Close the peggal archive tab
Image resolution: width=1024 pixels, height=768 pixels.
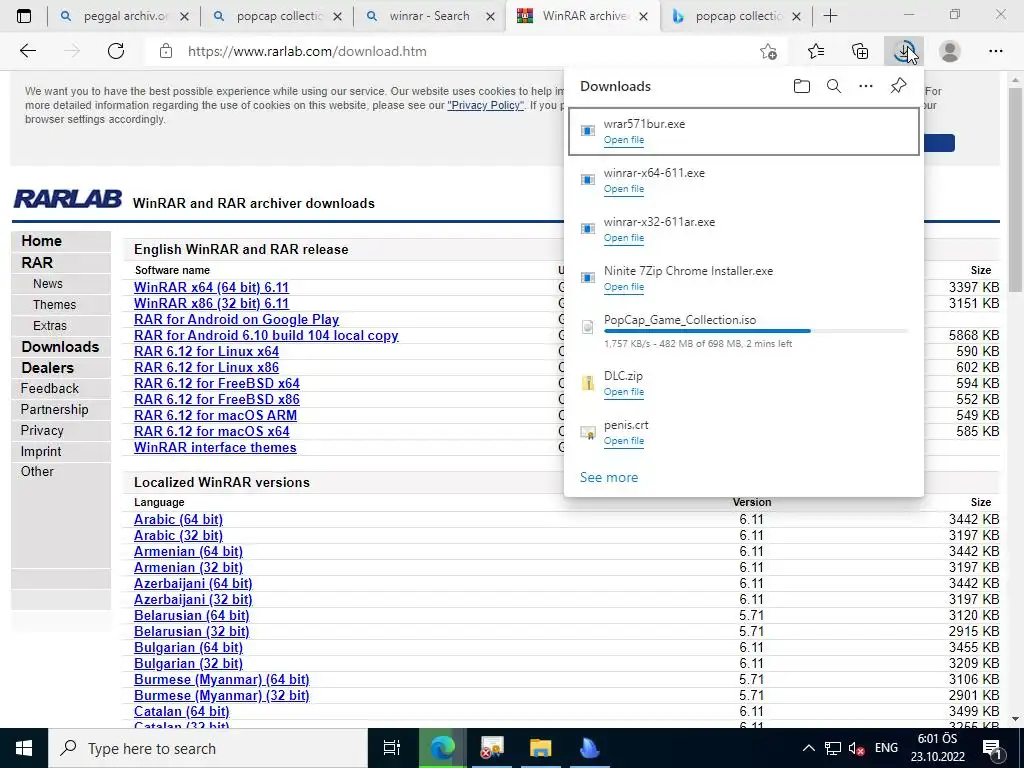[184, 16]
